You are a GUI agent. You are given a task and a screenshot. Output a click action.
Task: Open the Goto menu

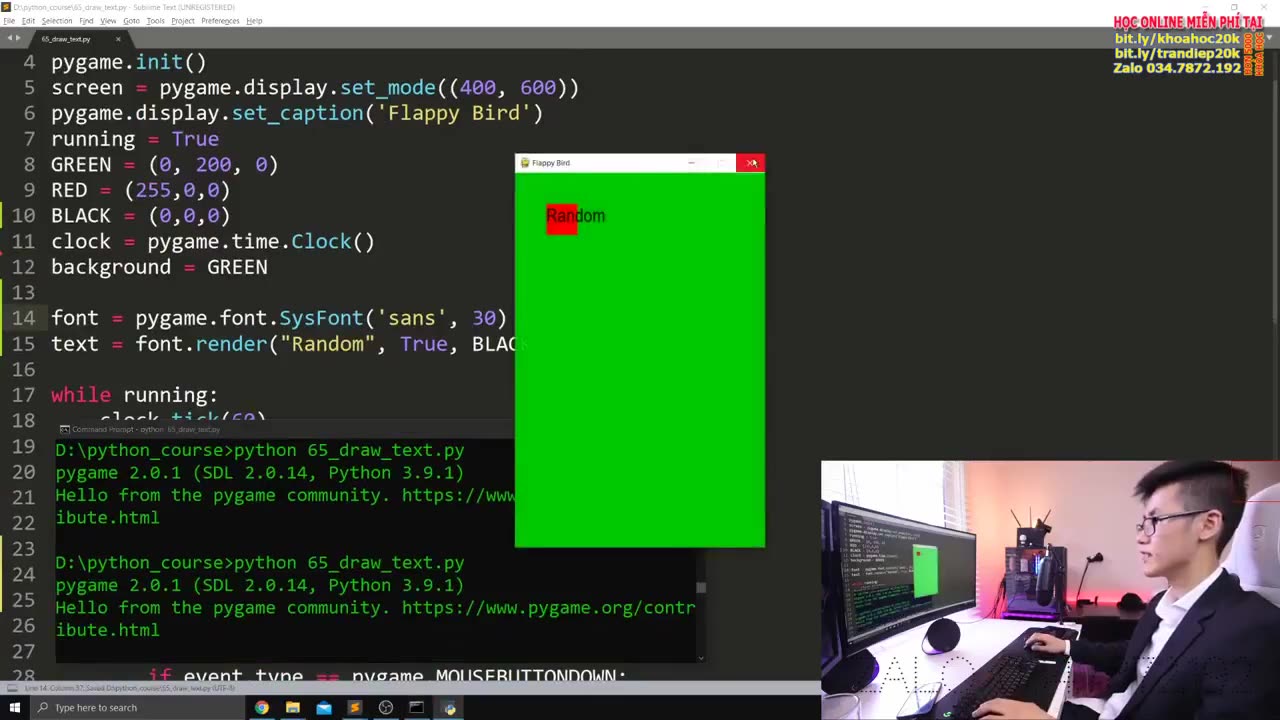[131, 20]
